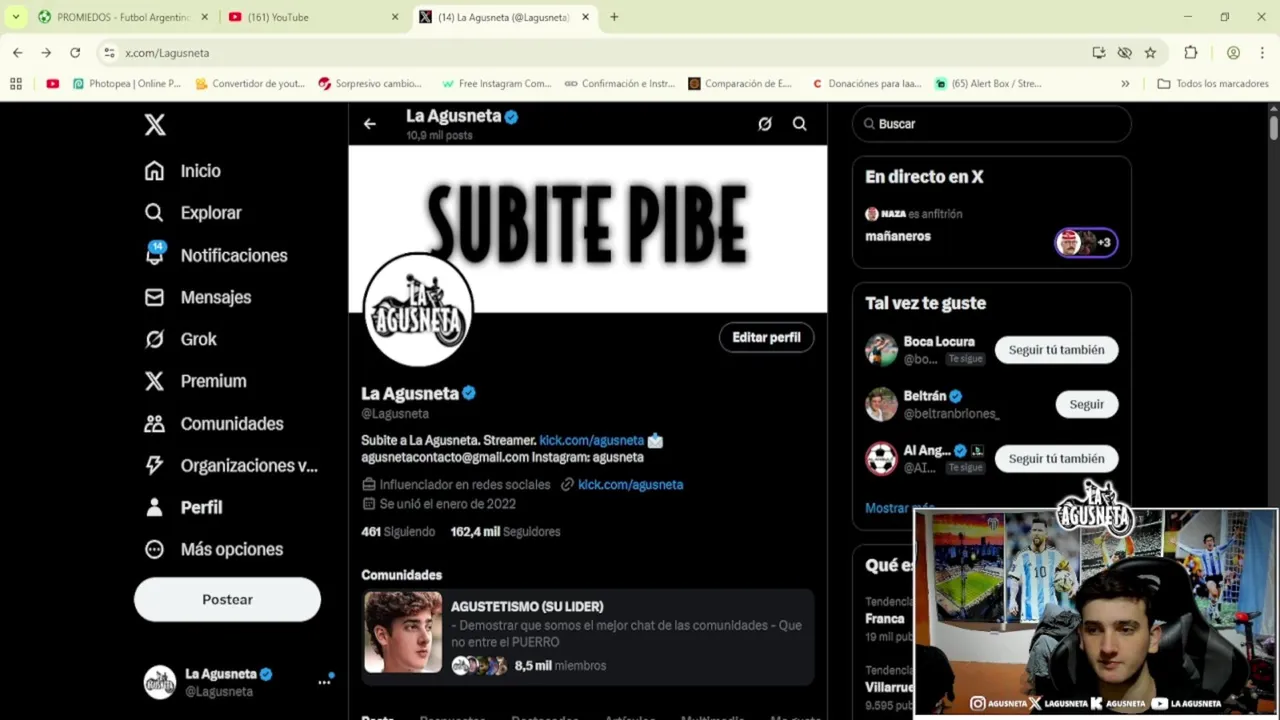
Task: Open Donaciones para laa... bookmark
Action: pyautogui.click(x=867, y=84)
